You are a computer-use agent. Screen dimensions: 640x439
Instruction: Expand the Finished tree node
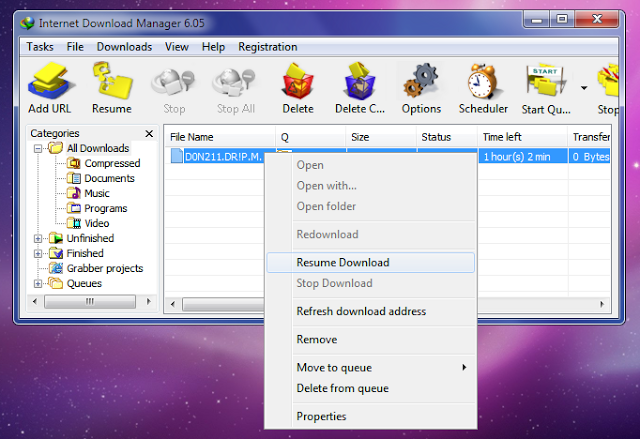point(38,254)
